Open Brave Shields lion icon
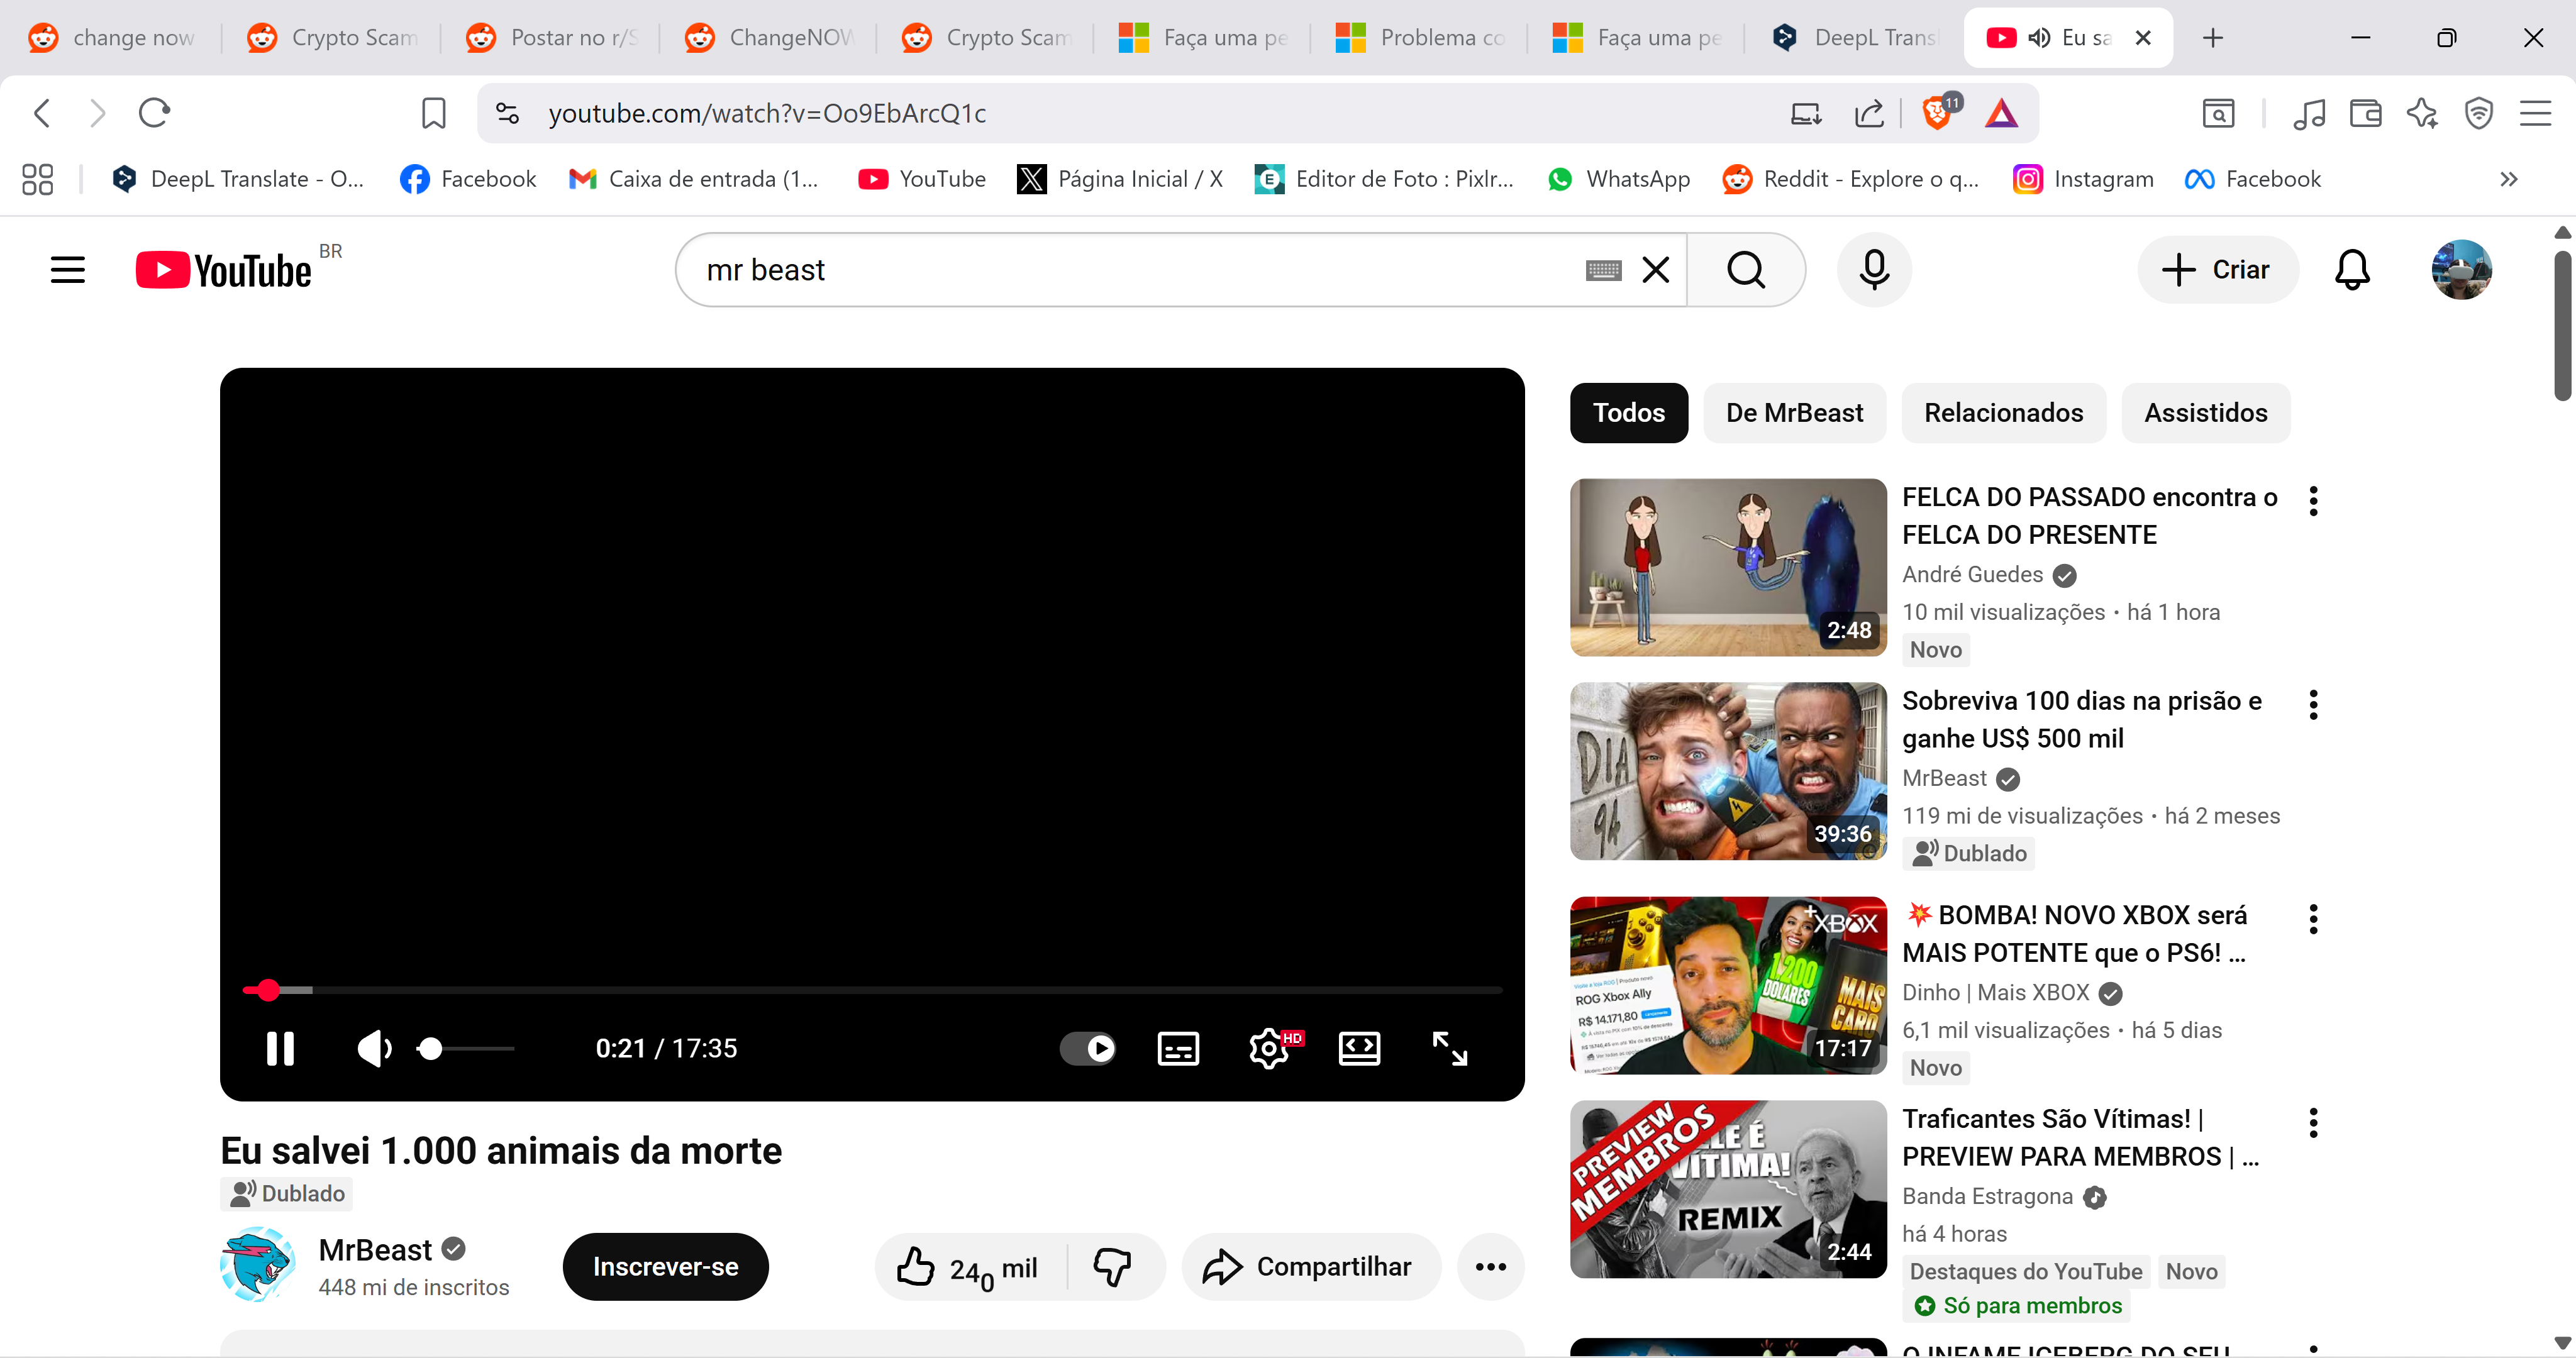The width and height of the screenshot is (2576, 1358). 1938,112
